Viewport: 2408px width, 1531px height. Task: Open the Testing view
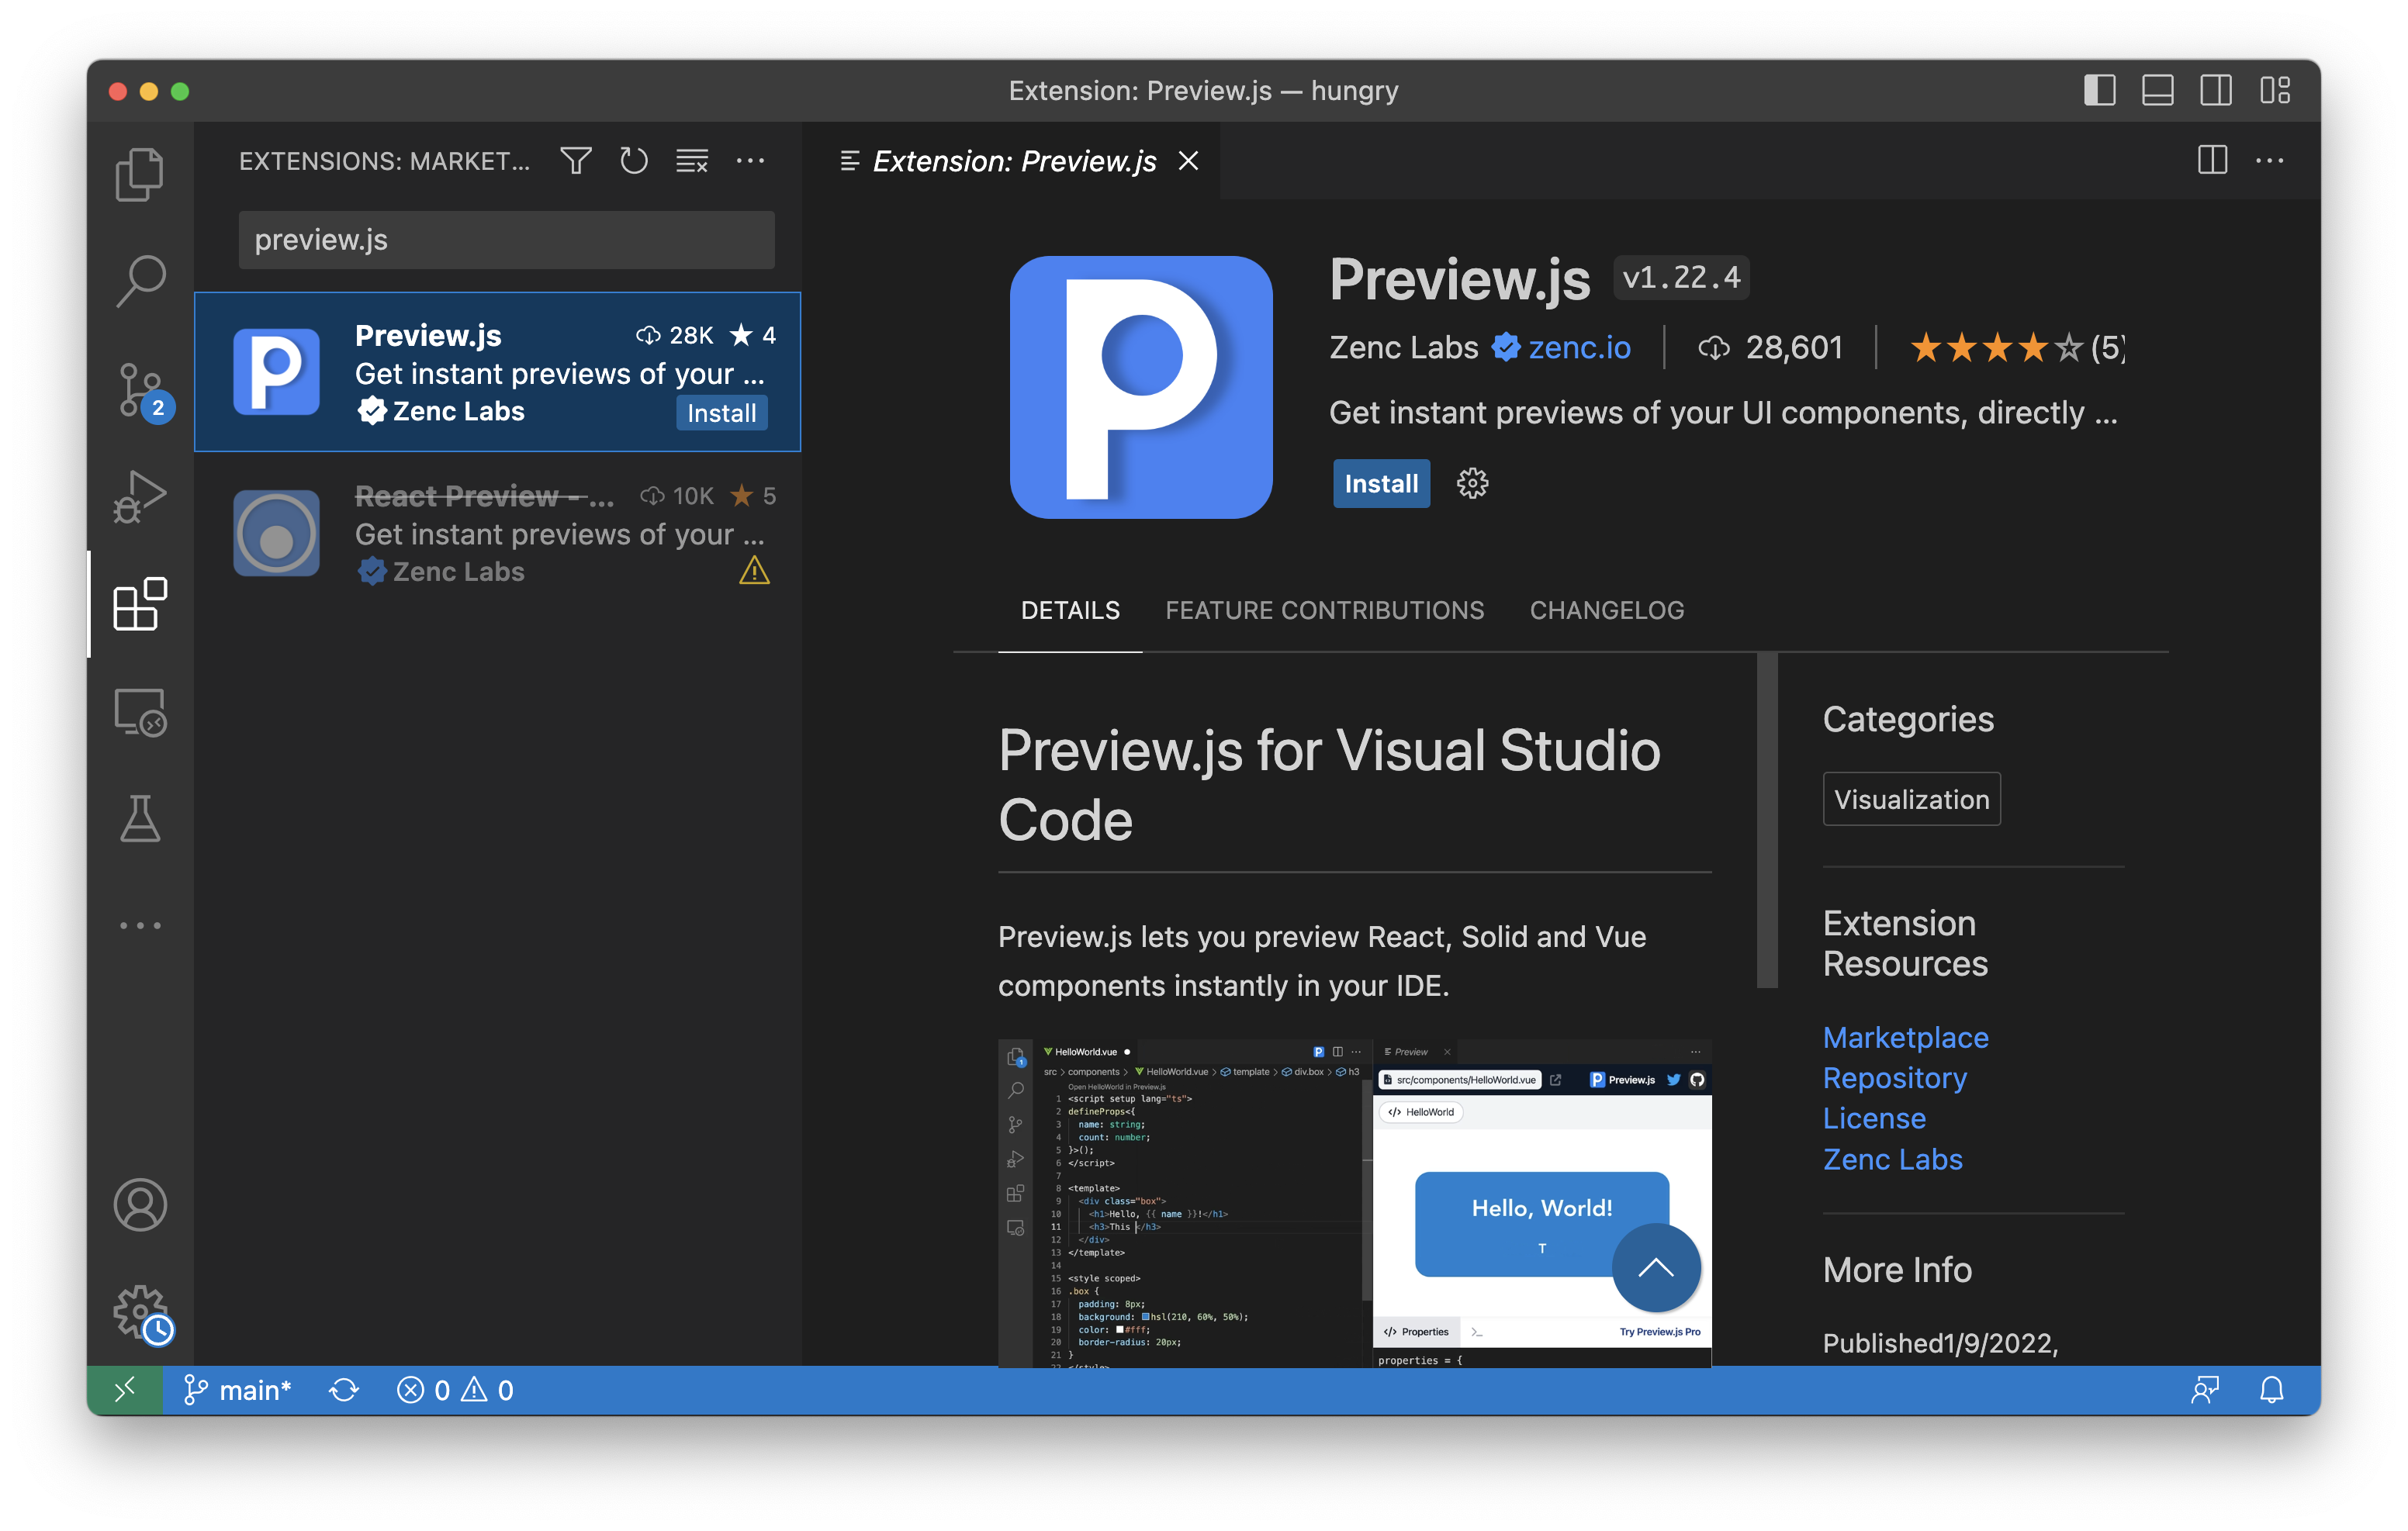click(140, 820)
